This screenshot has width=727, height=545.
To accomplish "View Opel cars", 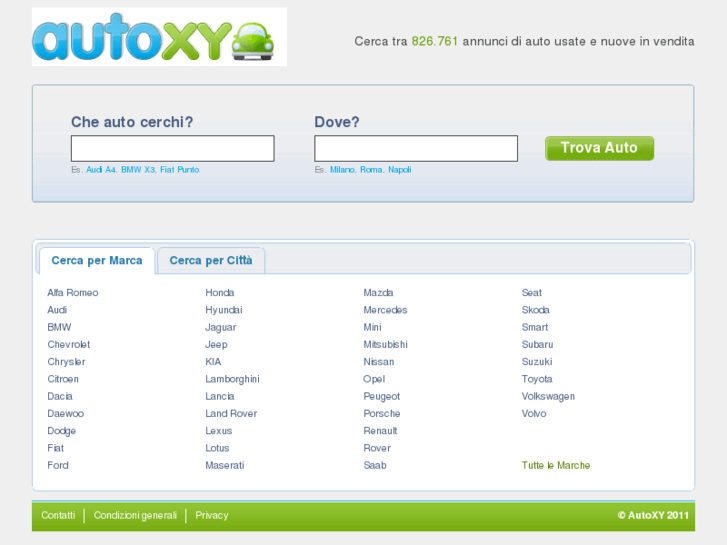I will point(374,379).
